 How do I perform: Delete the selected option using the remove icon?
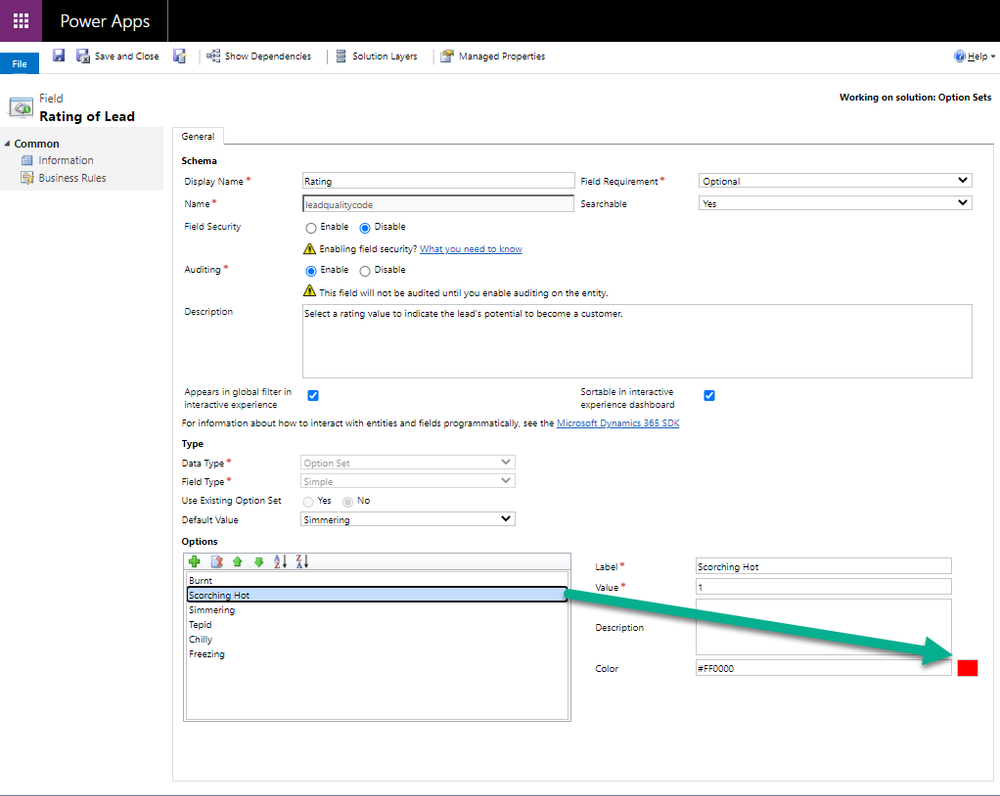click(217, 562)
